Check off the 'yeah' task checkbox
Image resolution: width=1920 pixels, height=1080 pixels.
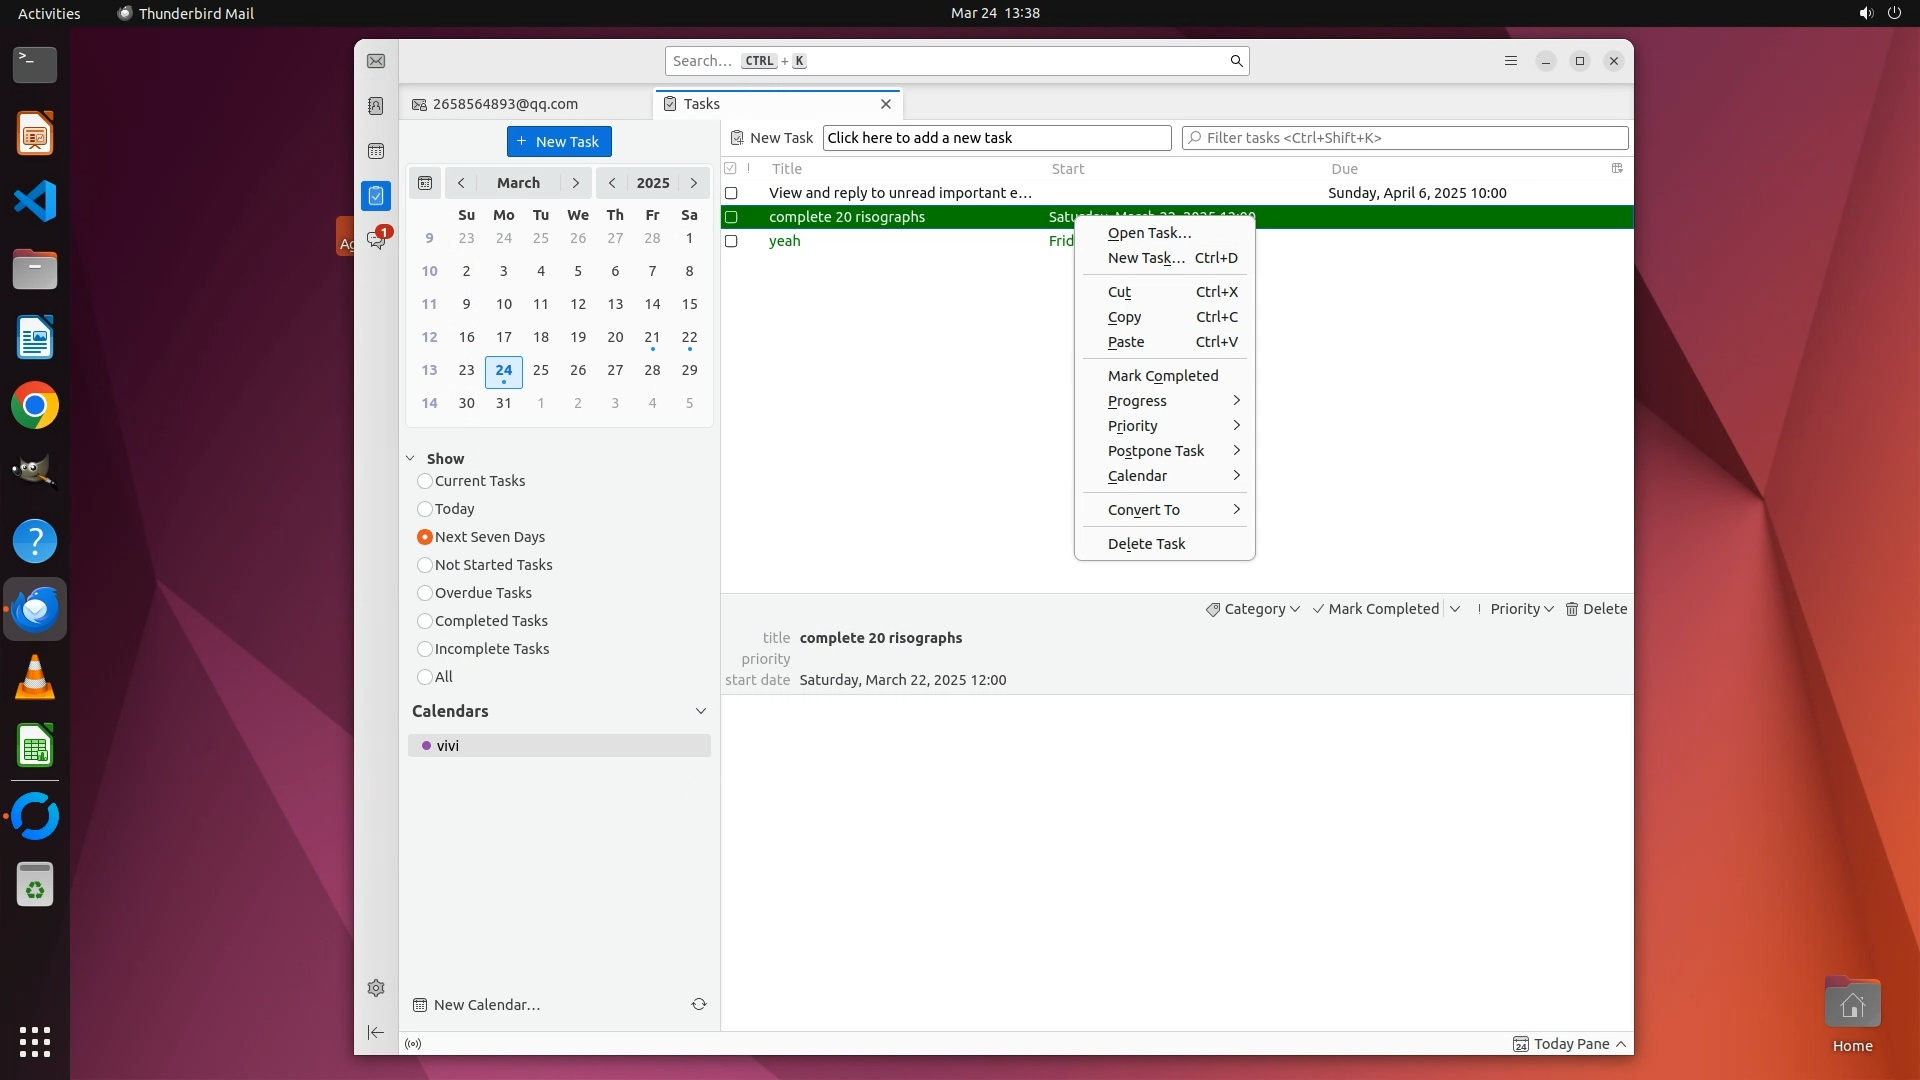coord(731,241)
